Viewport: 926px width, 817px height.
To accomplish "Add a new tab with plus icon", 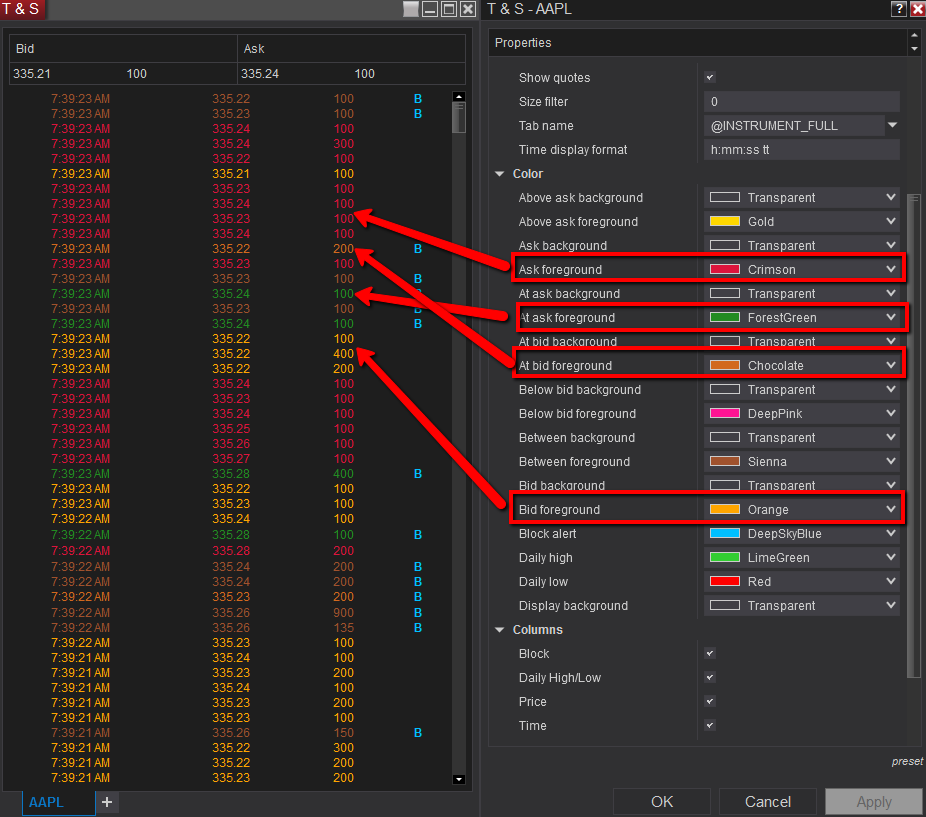I will 107,802.
